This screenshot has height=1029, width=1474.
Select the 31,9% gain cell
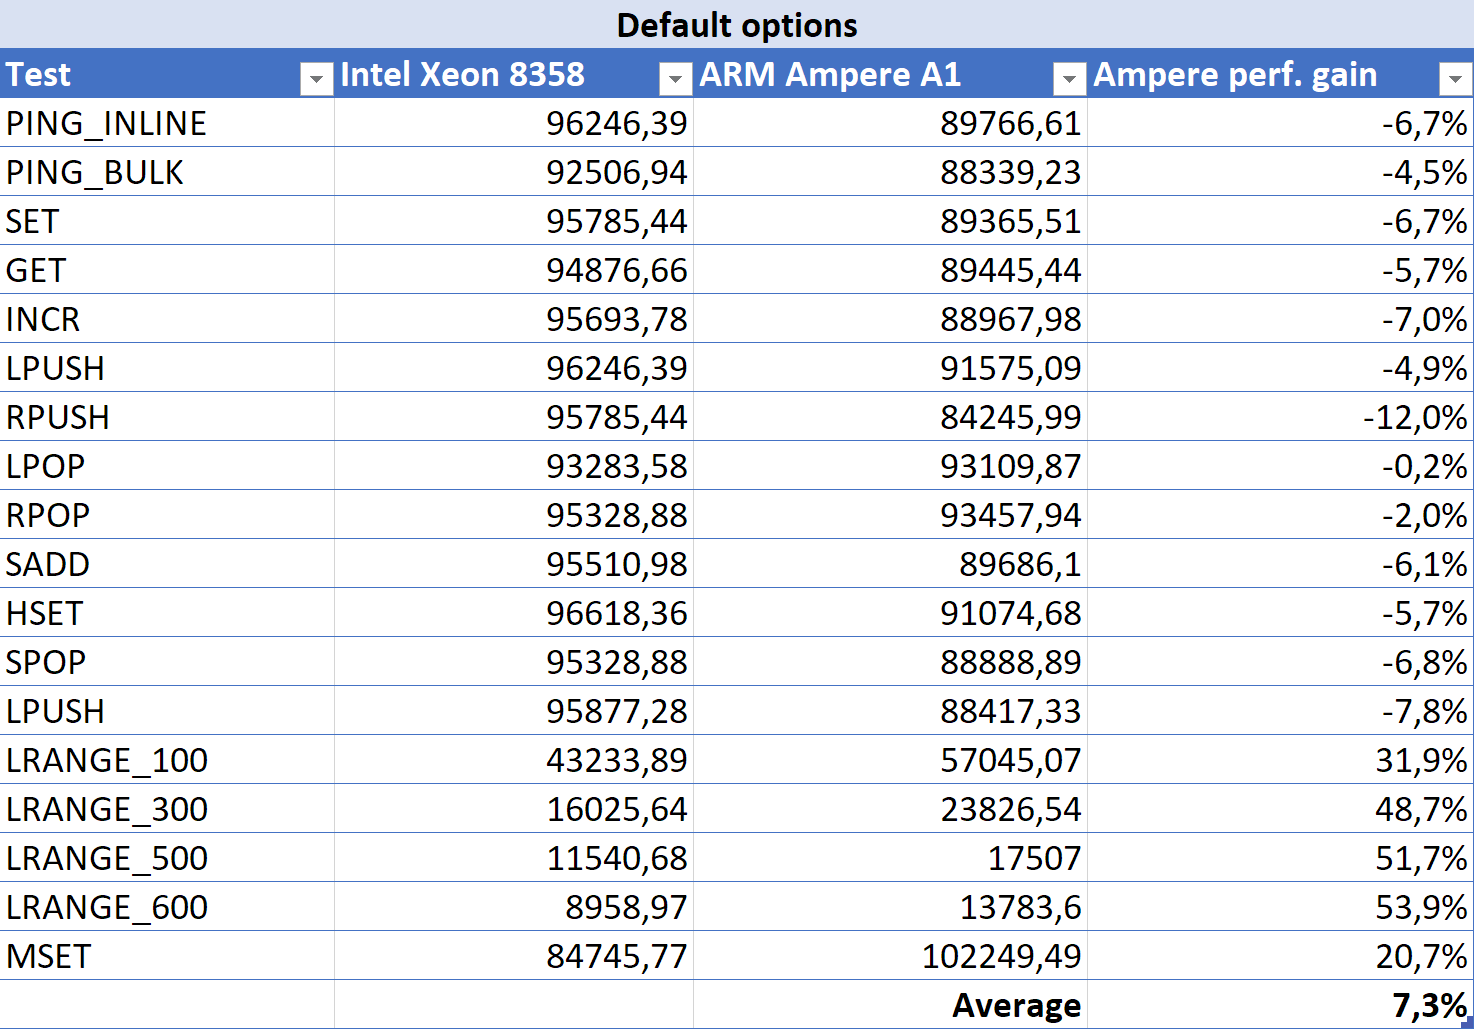click(x=1280, y=760)
